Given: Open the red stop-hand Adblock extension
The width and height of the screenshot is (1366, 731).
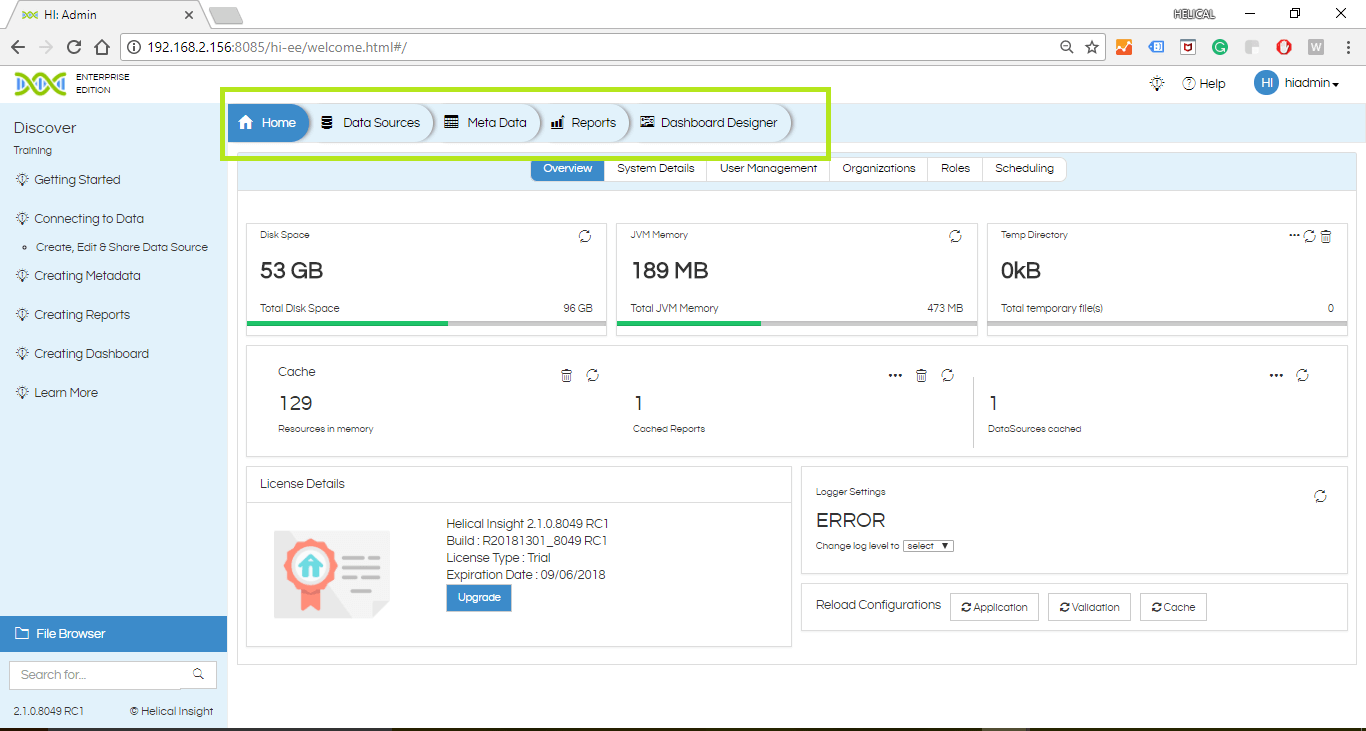Looking at the screenshot, I should 1284,47.
